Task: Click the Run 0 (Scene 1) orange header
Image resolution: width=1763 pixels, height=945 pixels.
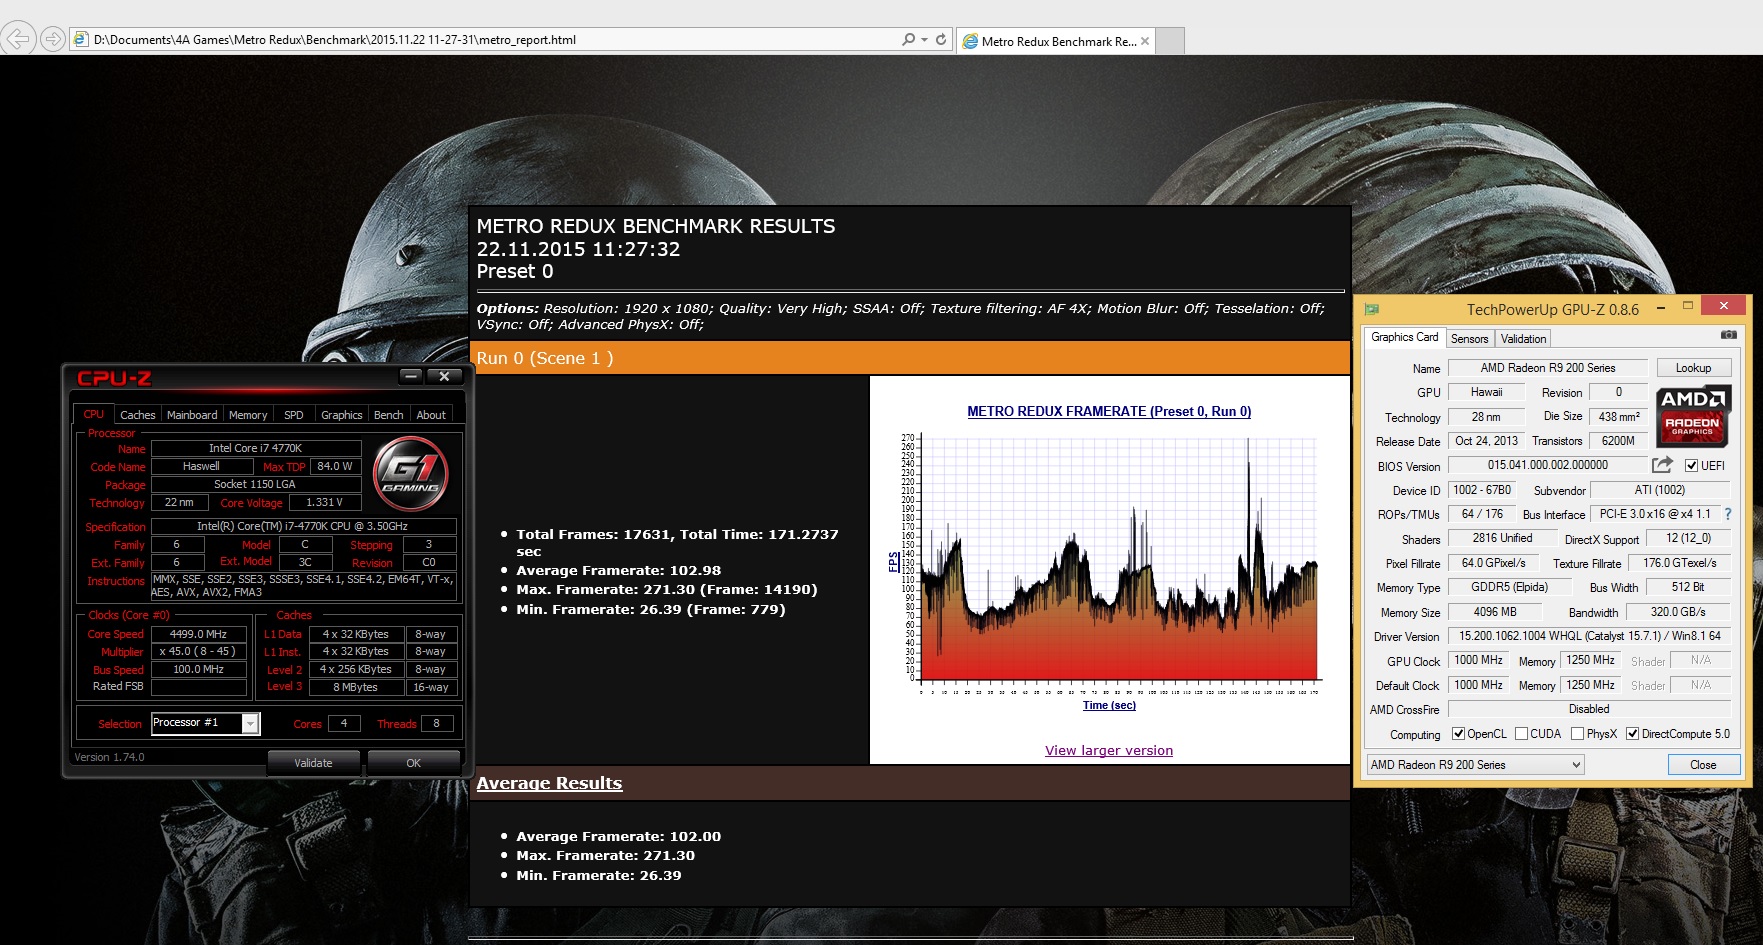Action: tap(910, 358)
